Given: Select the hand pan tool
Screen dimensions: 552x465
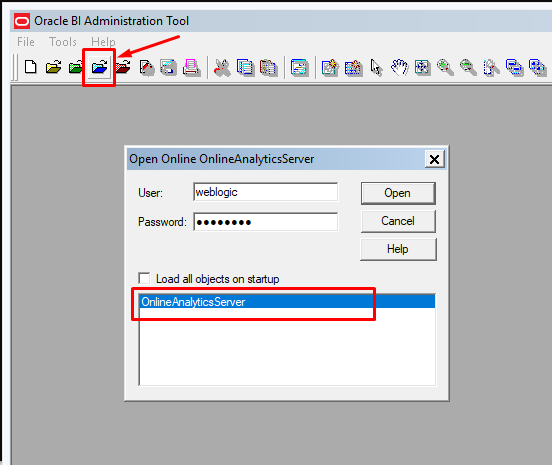Looking at the screenshot, I should (400, 68).
